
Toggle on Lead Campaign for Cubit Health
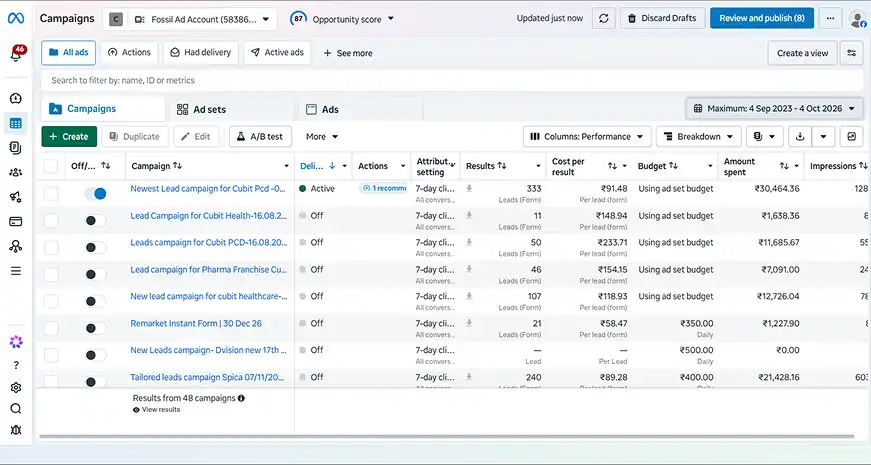click(x=95, y=221)
